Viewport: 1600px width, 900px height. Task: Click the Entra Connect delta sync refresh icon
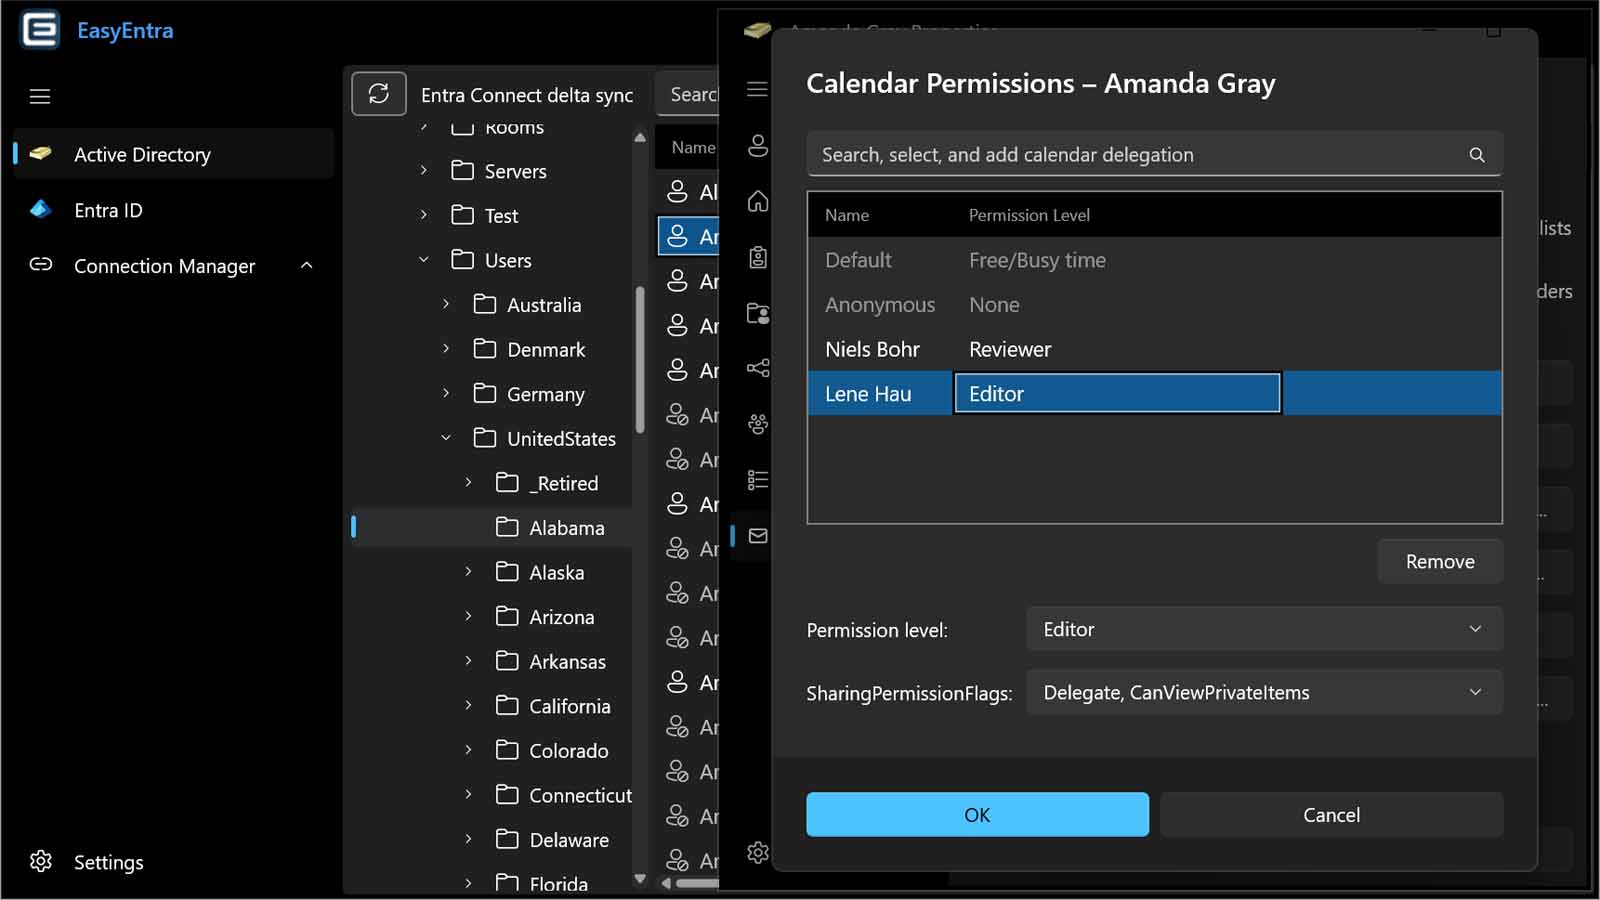click(x=378, y=94)
